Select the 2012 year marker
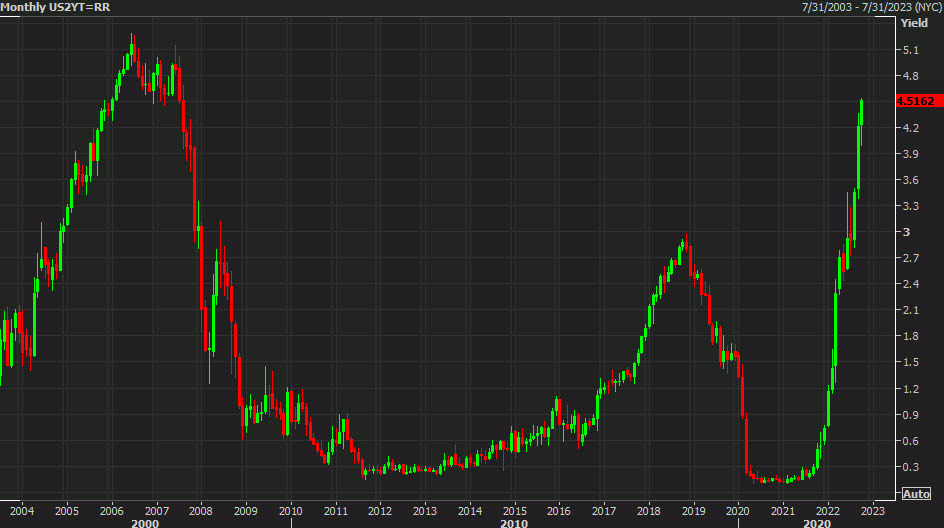This screenshot has width=944, height=528. 380,509
